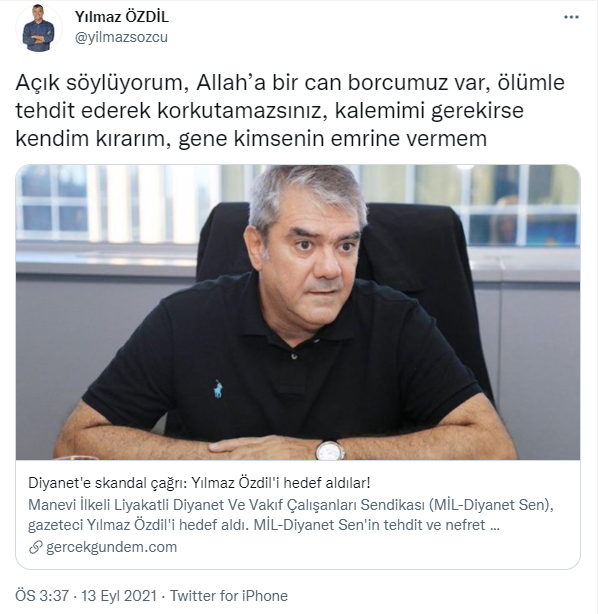This screenshot has width=599, height=614.
Task: Open the gercekgundem.com domain link
Action: tap(112, 547)
